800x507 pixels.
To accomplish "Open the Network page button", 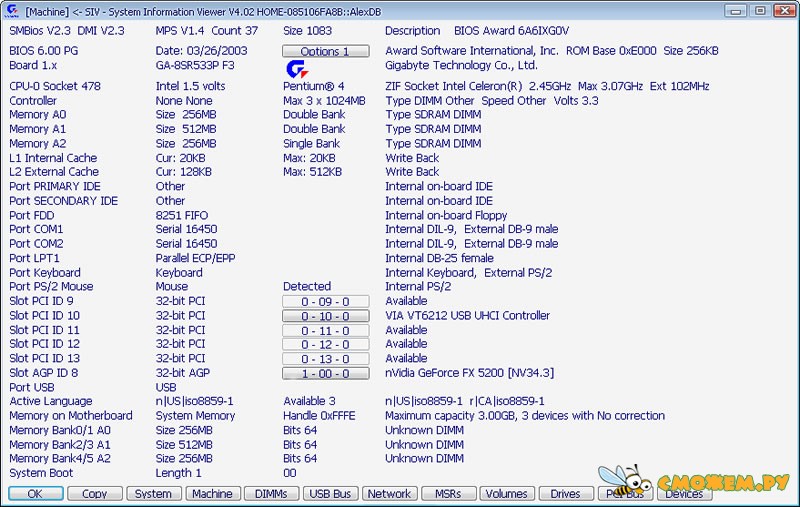I will [389, 494].
